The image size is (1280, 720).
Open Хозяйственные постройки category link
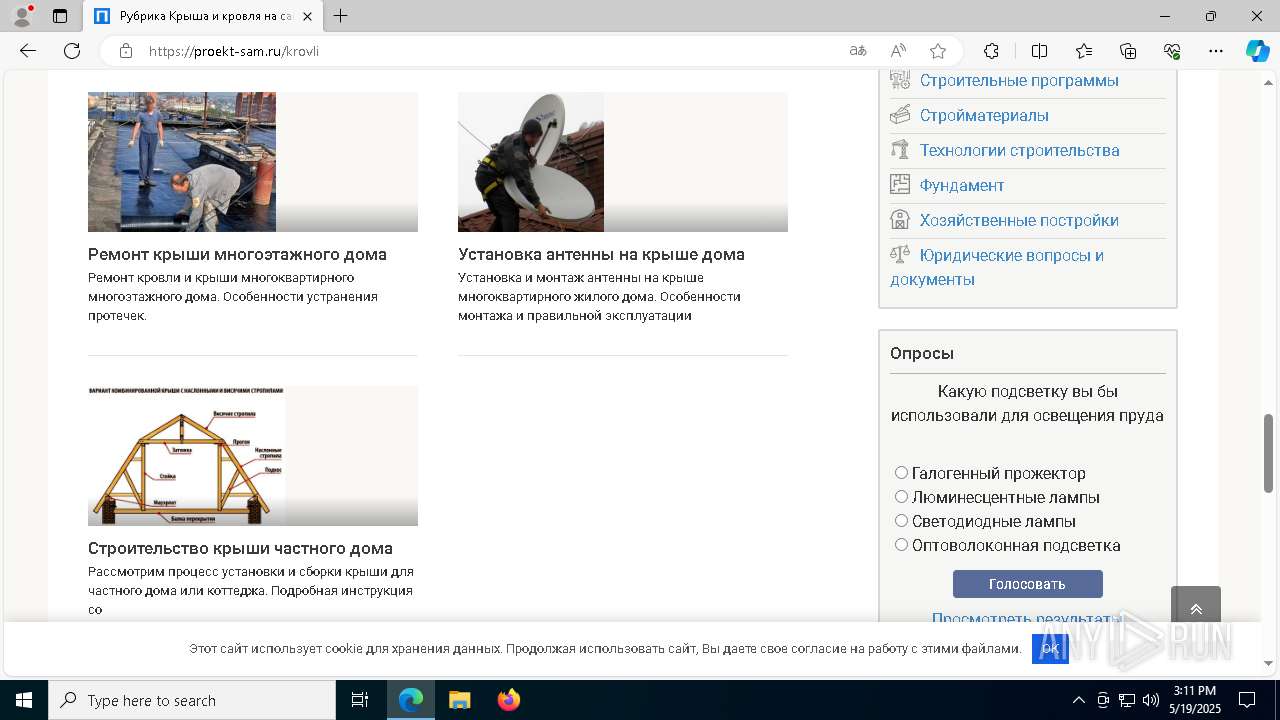coord(1019,220)
